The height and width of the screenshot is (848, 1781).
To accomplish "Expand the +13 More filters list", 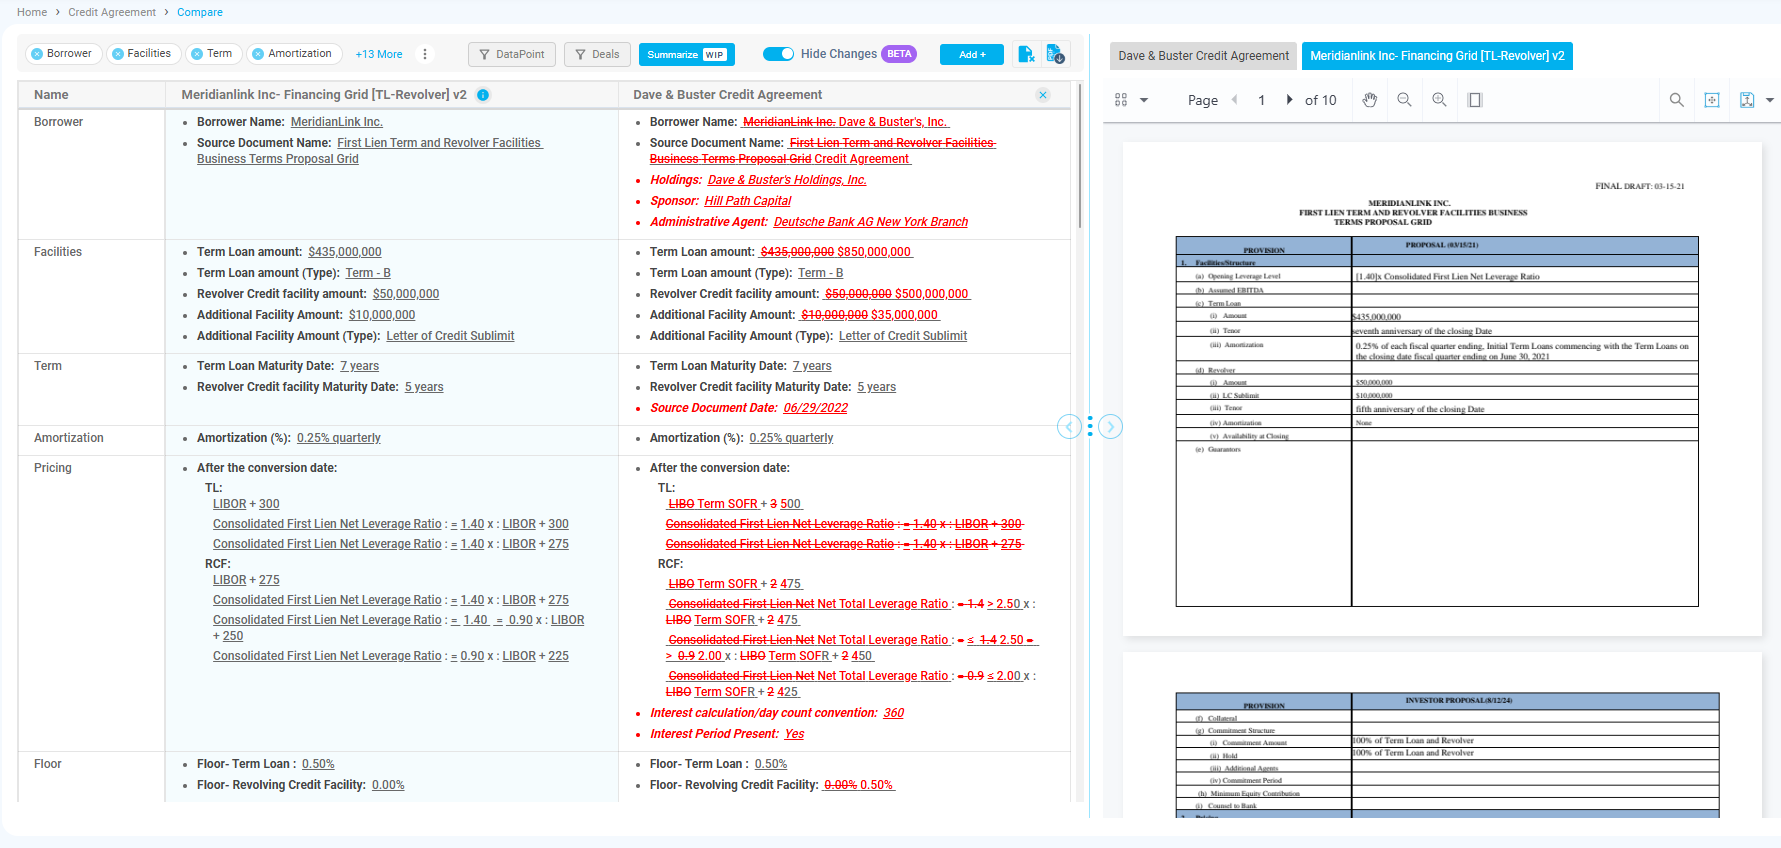I will pyautogui.click(x=379, y=54).
